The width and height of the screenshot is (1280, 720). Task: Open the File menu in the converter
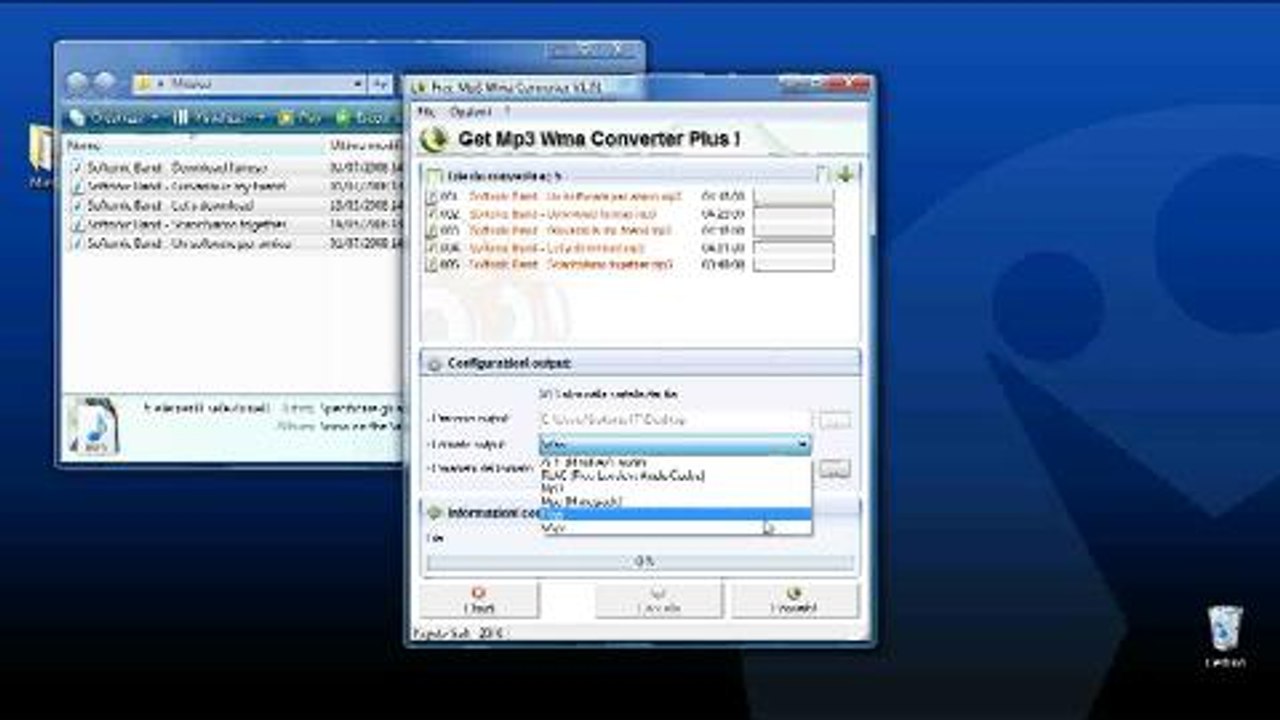(426, 111)
